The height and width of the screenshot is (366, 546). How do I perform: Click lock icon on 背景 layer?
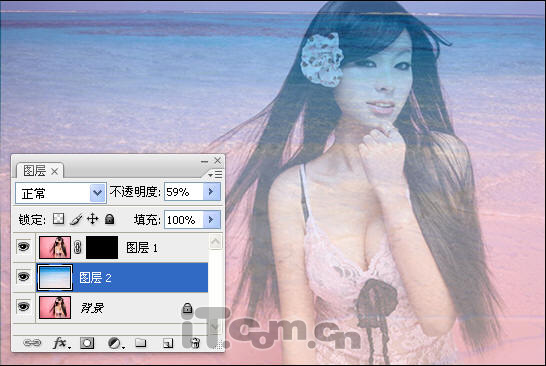(187, 308)
